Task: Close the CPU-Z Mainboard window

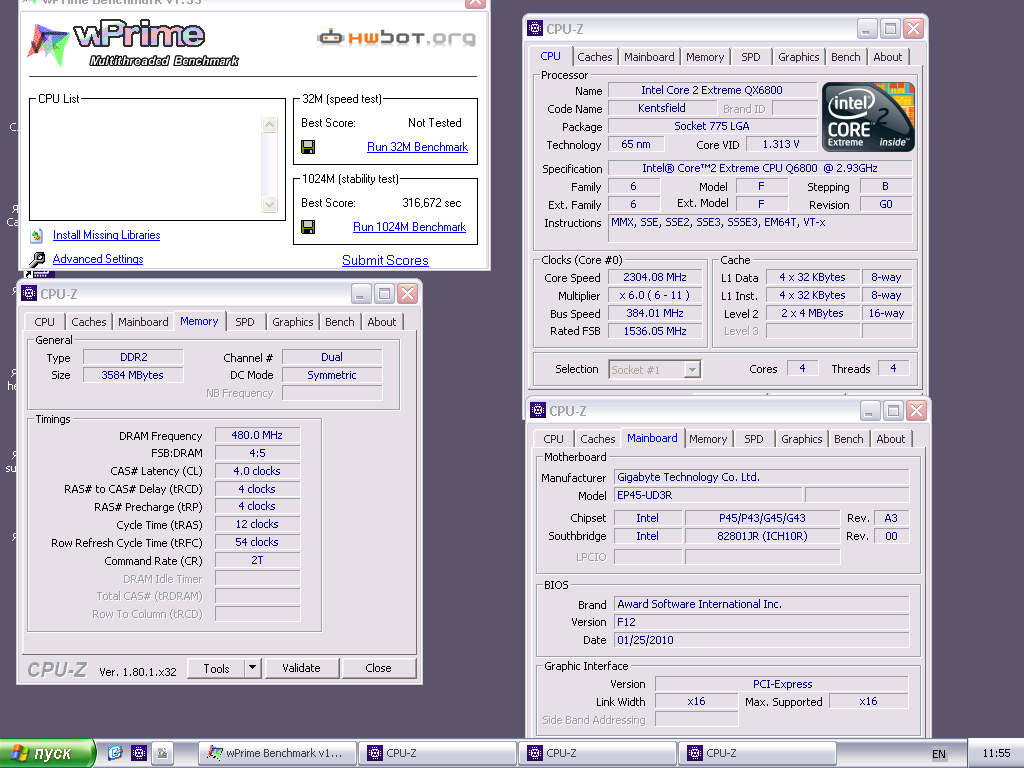Action: click(x=916, y=411)
